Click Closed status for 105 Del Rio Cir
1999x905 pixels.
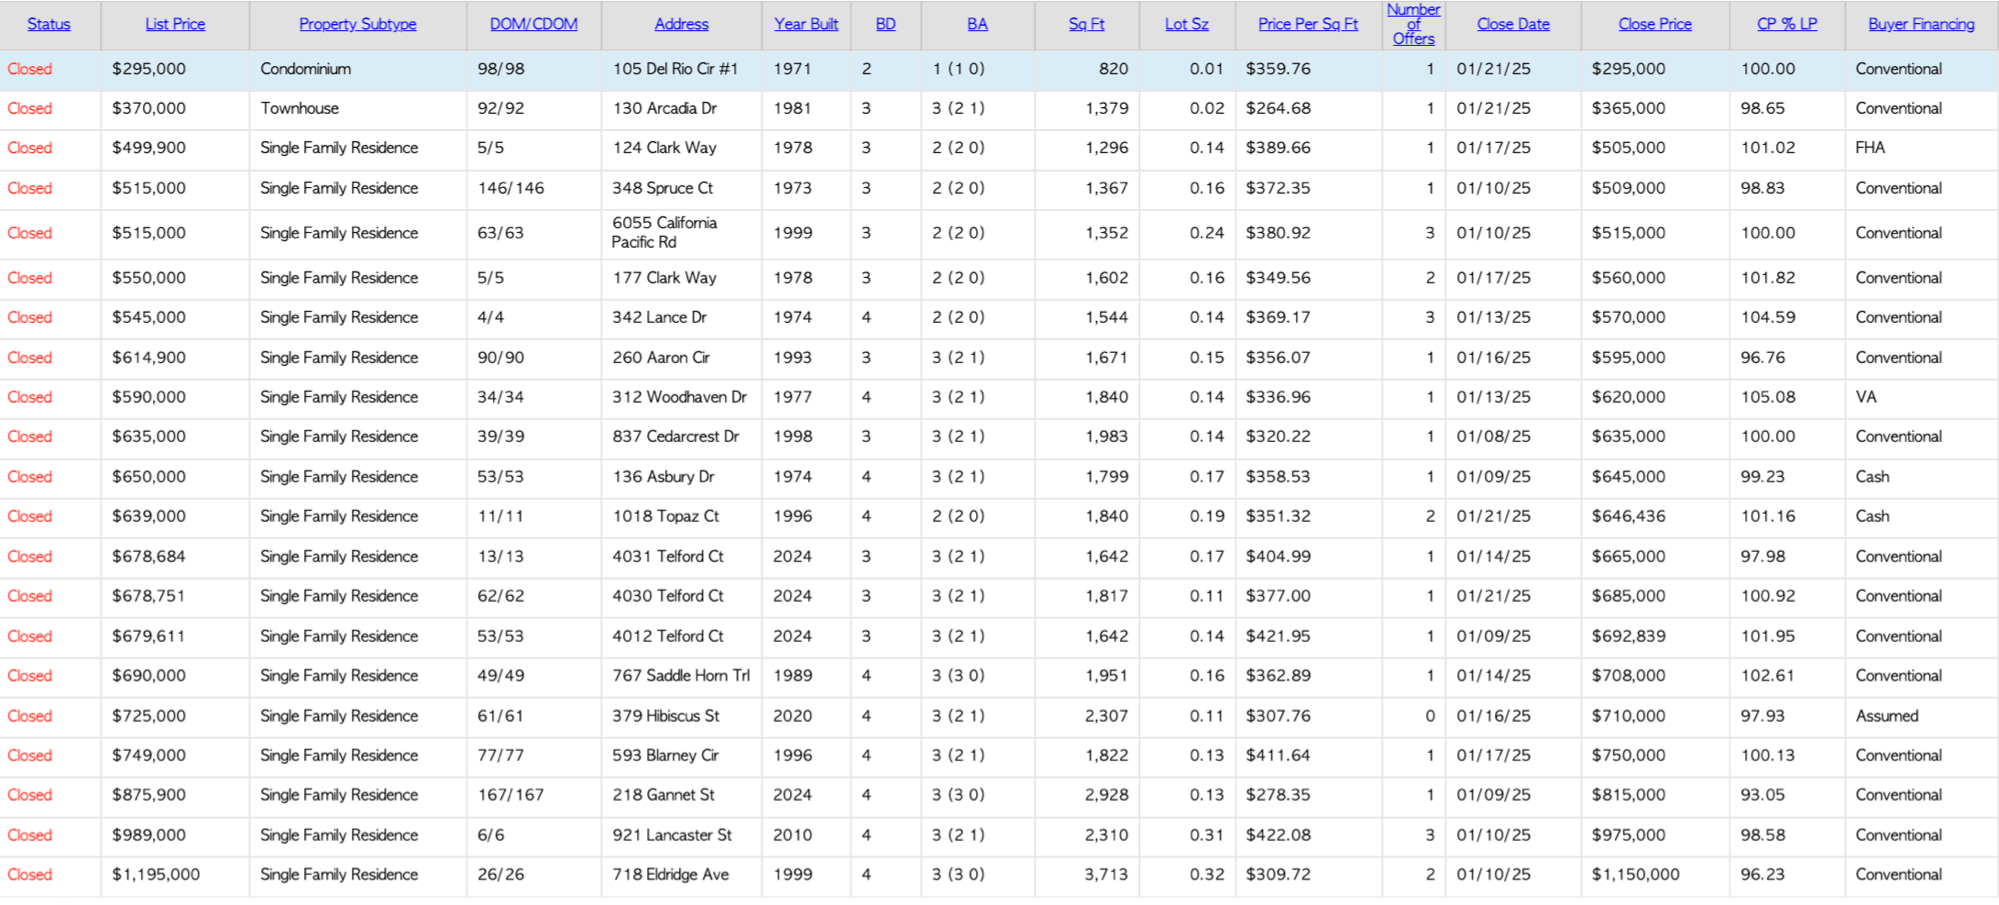coord(30,69)
